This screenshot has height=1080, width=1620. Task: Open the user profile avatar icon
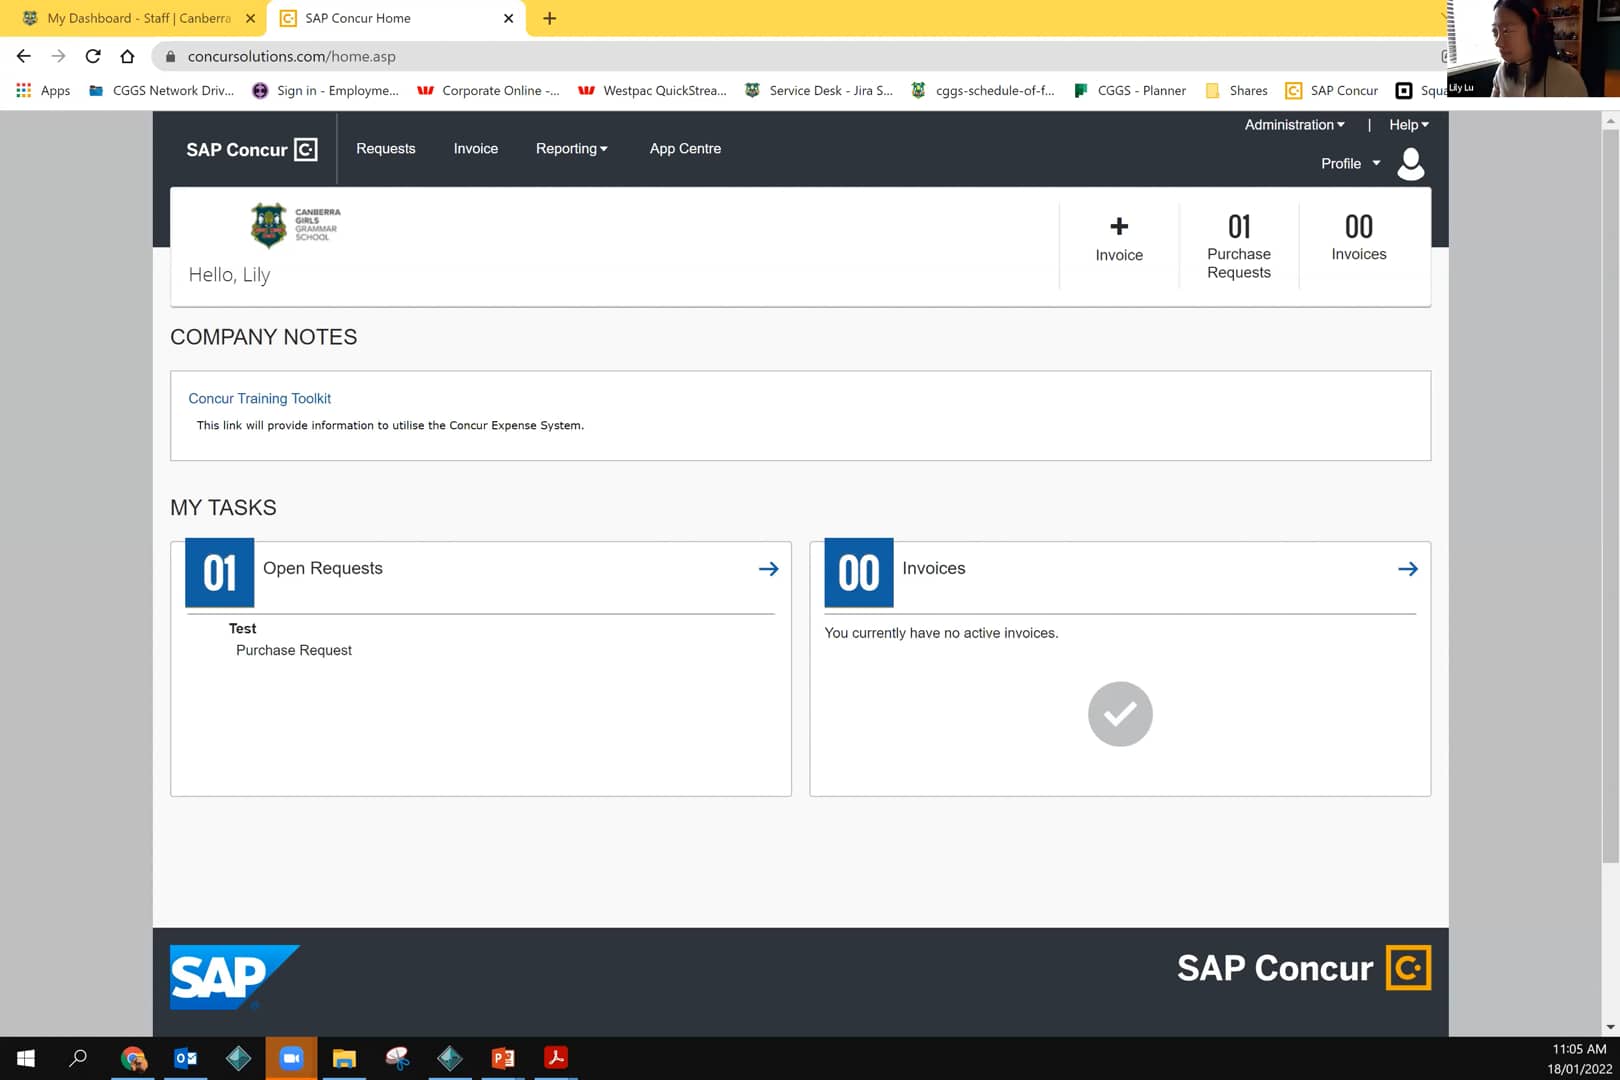pyautogui.click(x=1410, y=163)
